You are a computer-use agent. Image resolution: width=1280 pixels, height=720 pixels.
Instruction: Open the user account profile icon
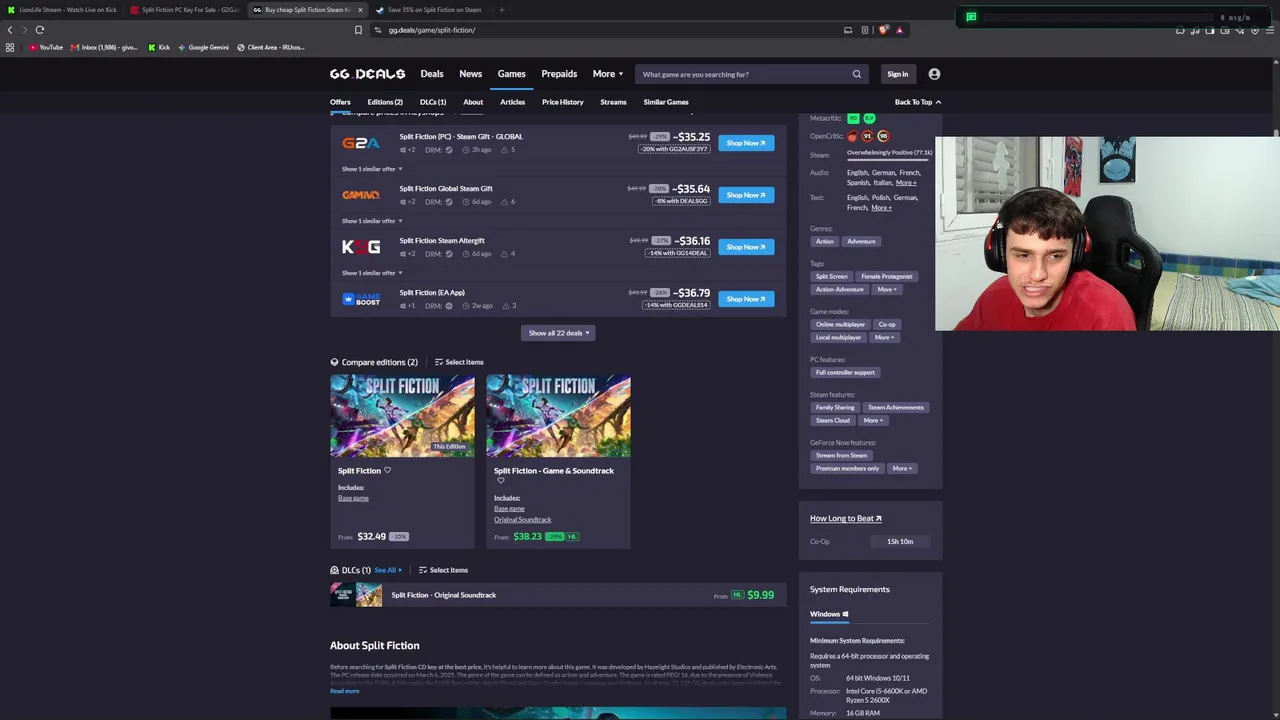tap(934, 74)
